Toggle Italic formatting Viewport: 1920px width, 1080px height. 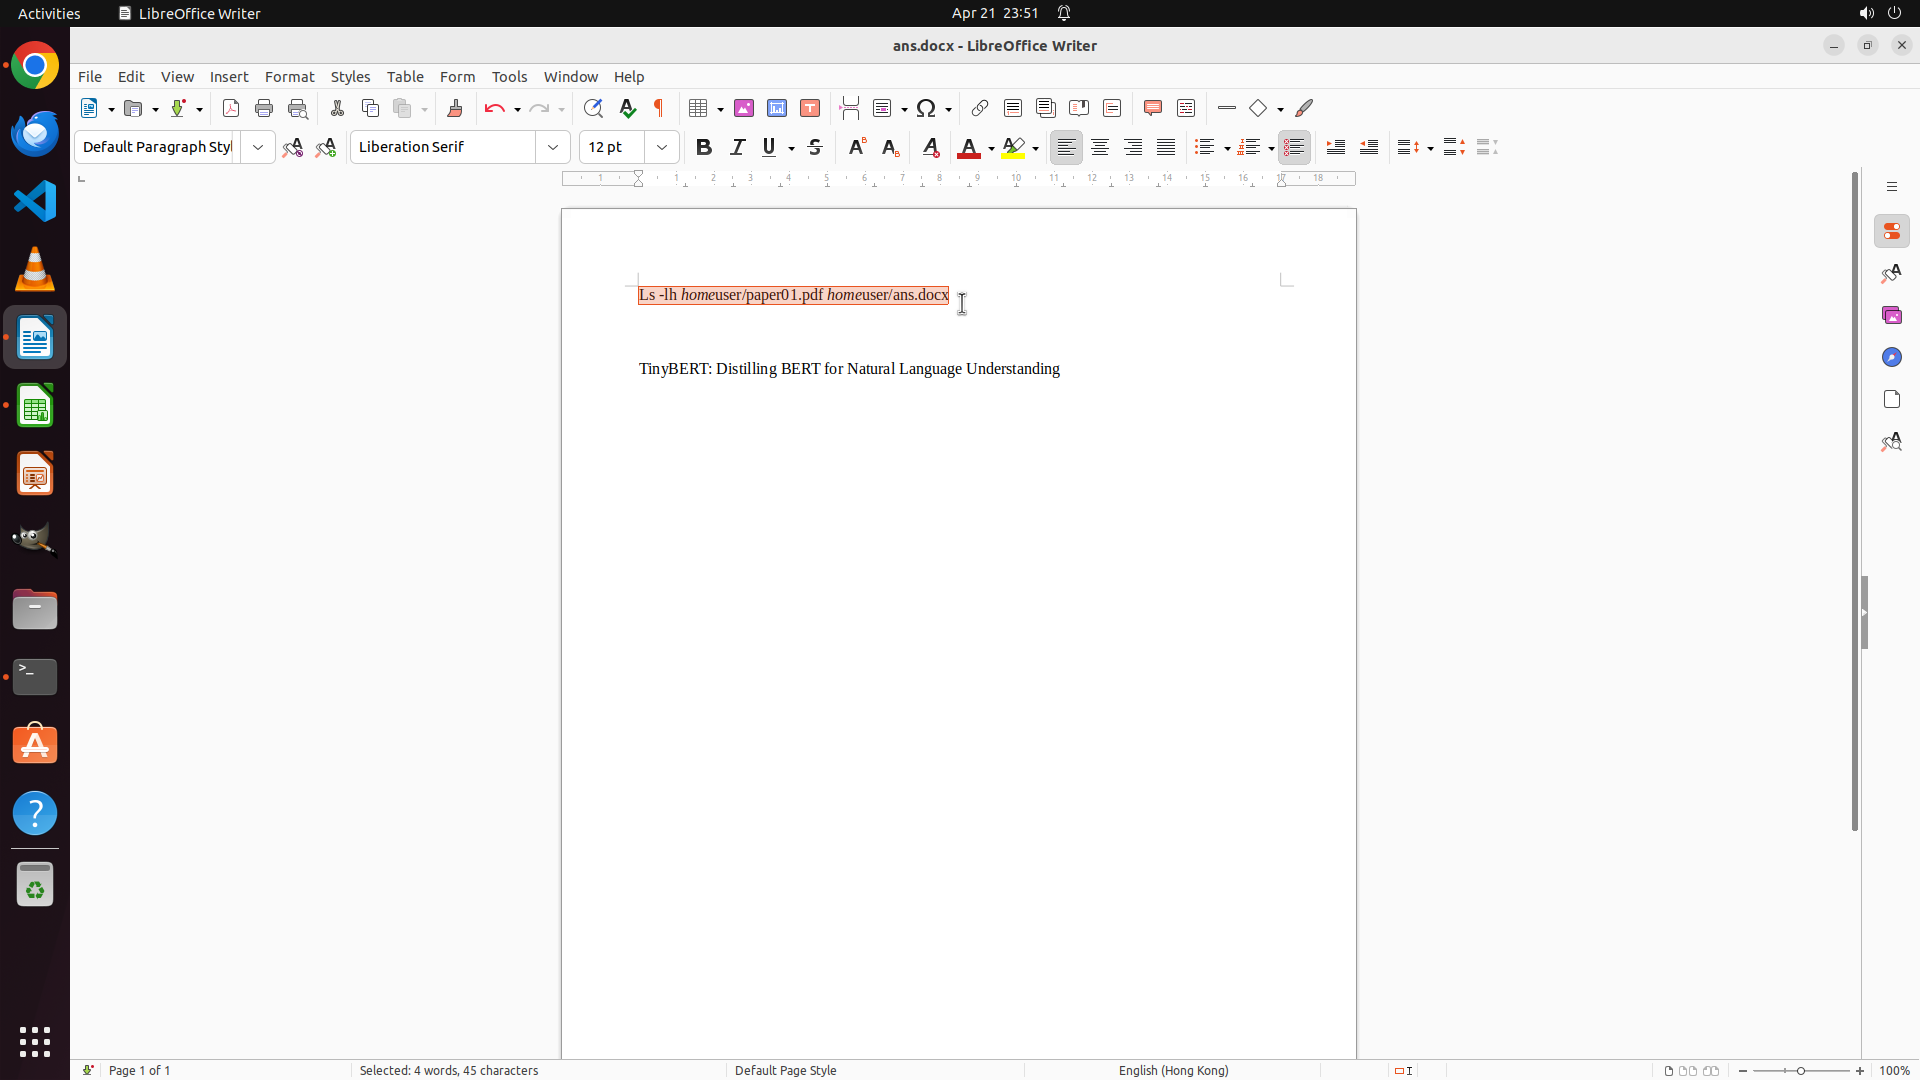tap(737, 147)
